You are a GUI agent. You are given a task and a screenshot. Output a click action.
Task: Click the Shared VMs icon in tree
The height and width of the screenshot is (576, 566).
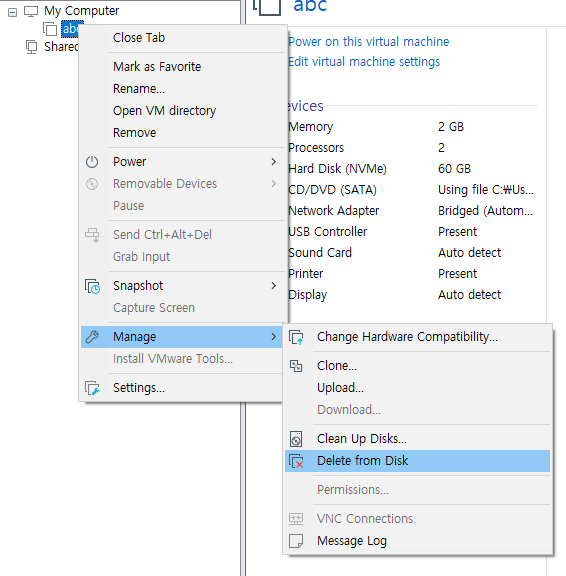pyautogui.click(x=32, y=47)
